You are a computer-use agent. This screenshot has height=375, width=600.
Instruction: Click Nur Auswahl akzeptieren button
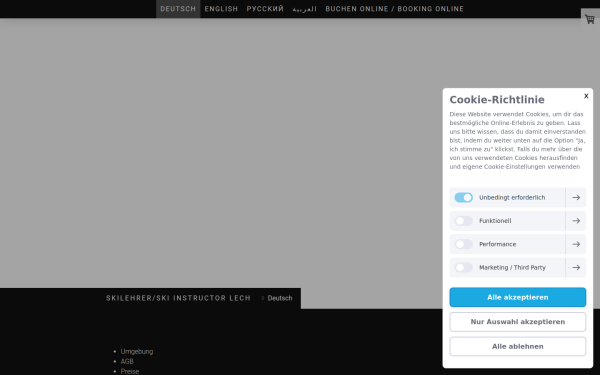click(517, 322)
